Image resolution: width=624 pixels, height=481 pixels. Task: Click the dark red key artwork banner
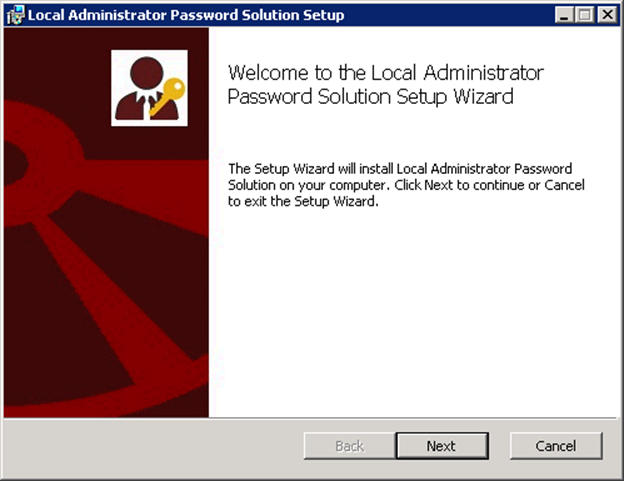point(106,222)
